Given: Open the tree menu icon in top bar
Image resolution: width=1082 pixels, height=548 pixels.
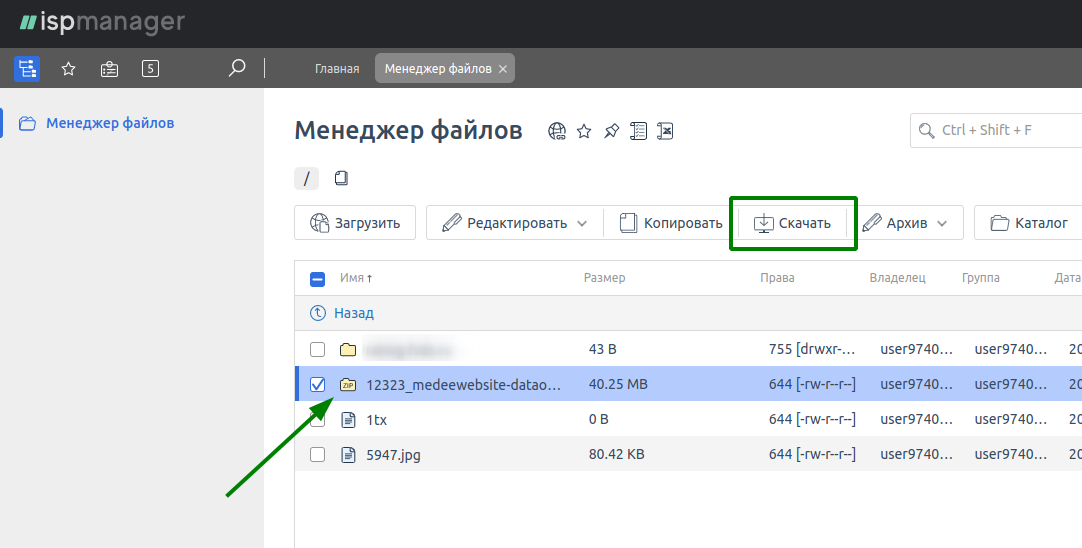Looking at the screenshot, I should (x=27, y=68).
